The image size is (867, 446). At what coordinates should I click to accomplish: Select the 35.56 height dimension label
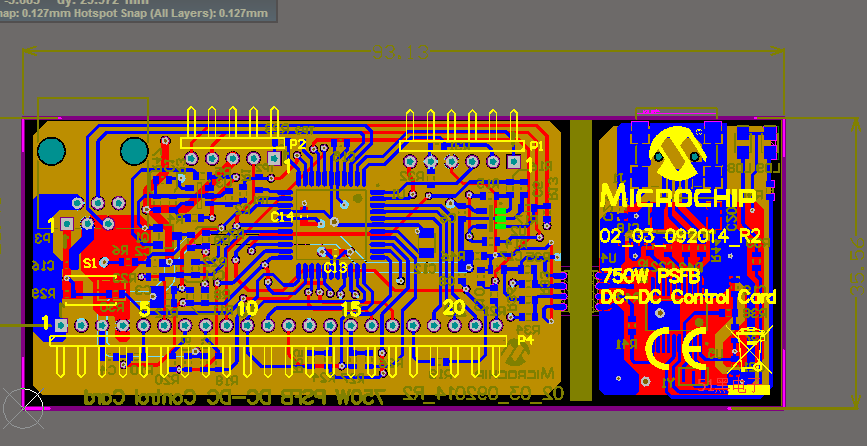pyautogui.click(x=858, y=265)
